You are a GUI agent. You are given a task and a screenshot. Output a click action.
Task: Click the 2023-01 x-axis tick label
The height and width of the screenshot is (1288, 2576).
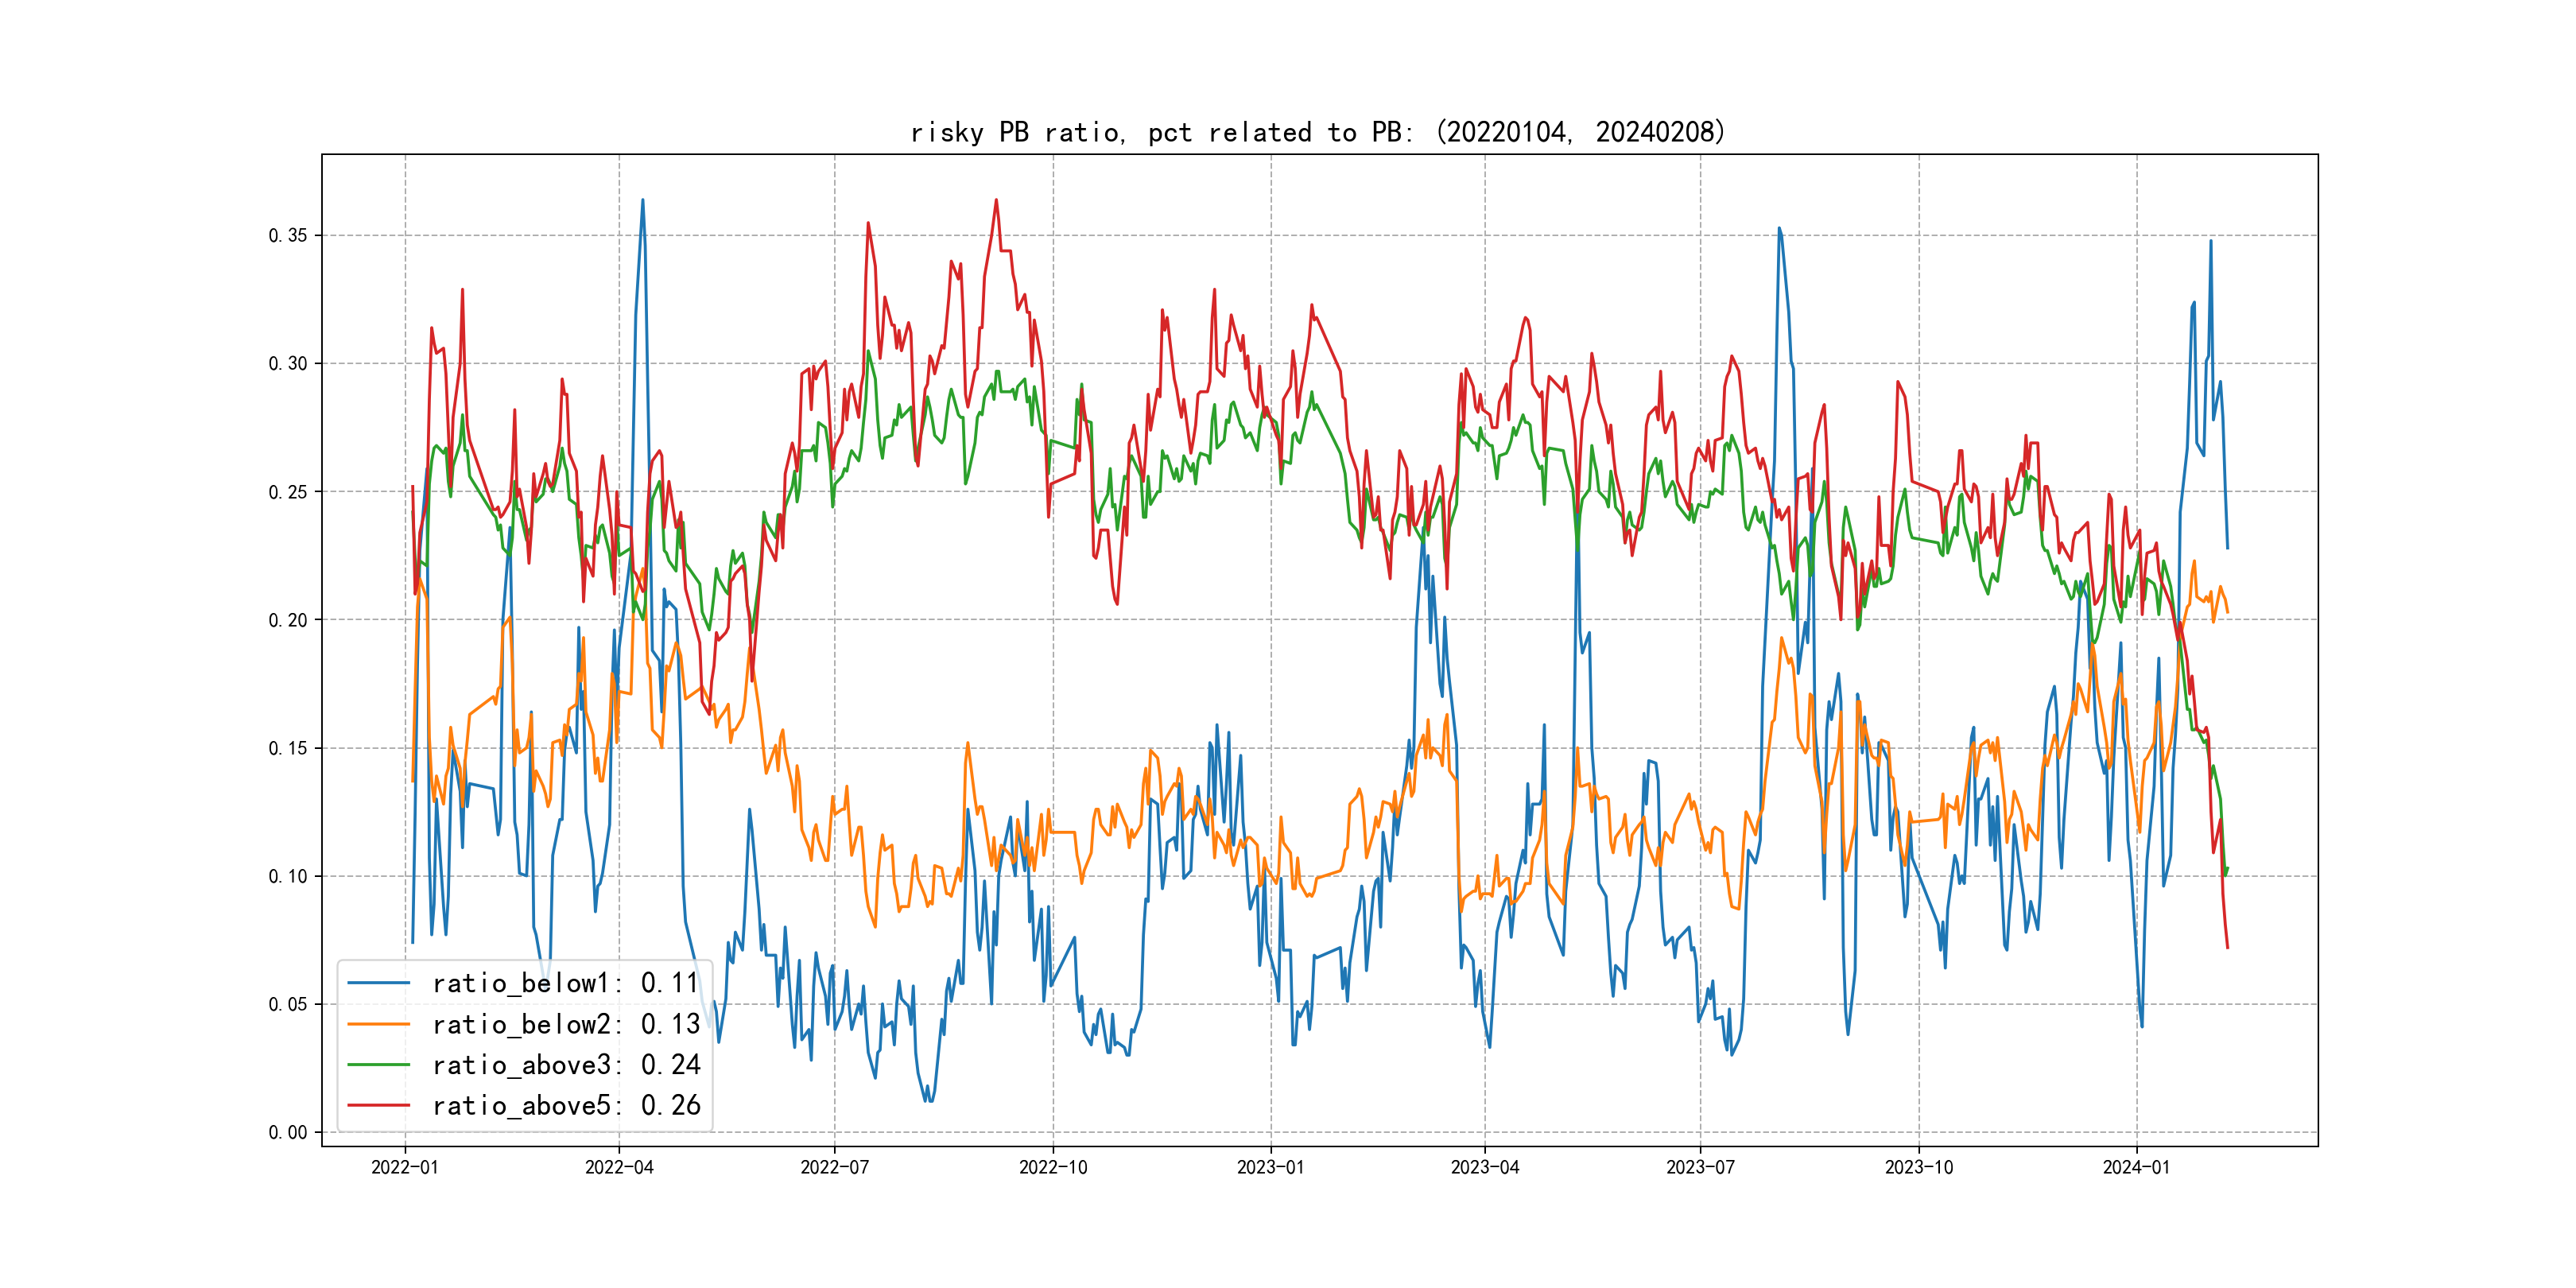[x=1270, y=1167]
